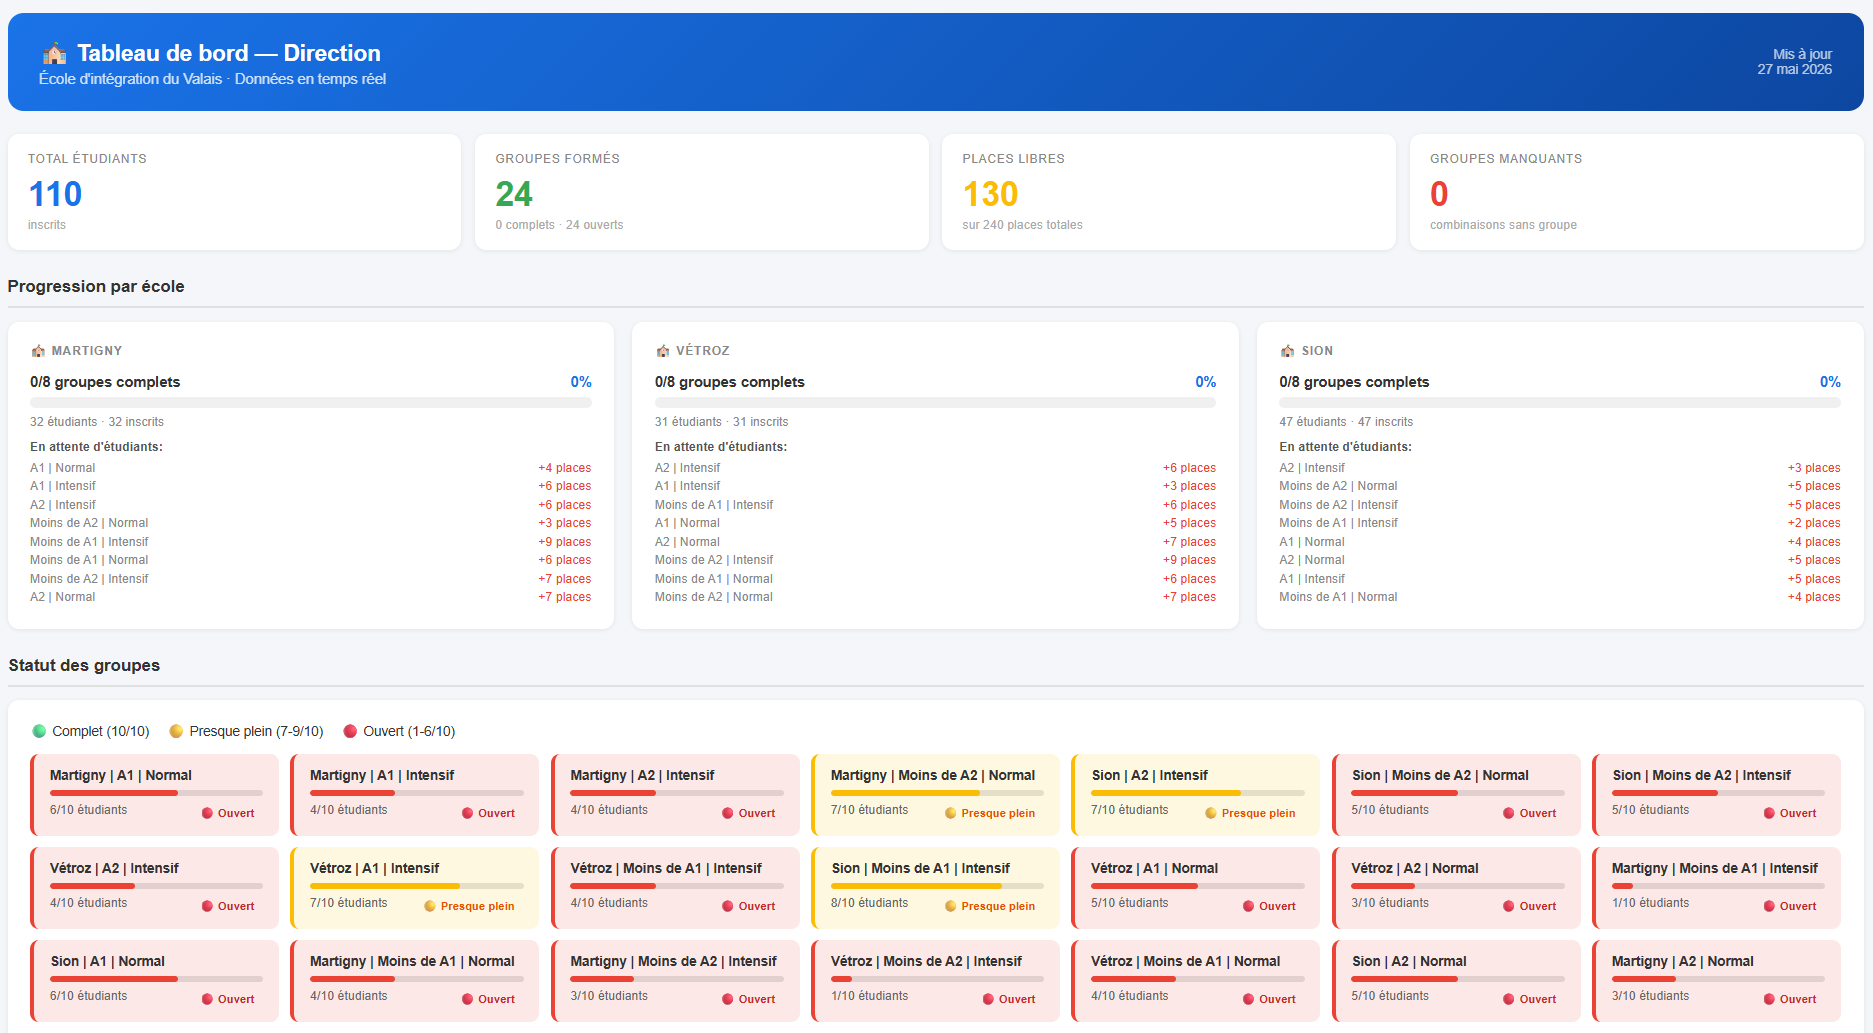Click Ouvert status dot on Martigny A2 Normal
Screen dimensions: 1873x1033
[x=1770, y=999]
